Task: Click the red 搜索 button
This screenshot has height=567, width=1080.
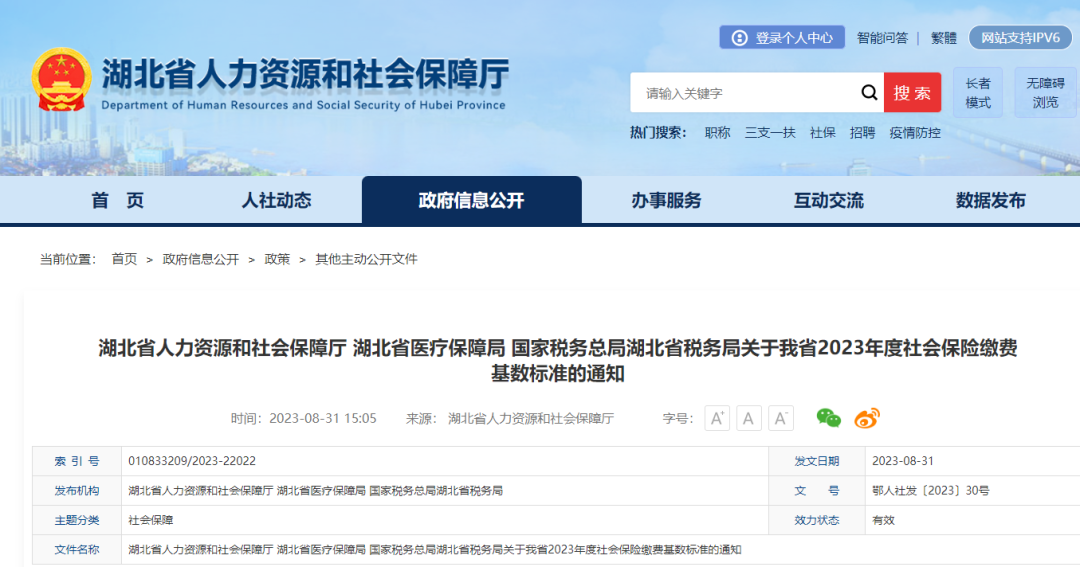Action: point(912,92)
